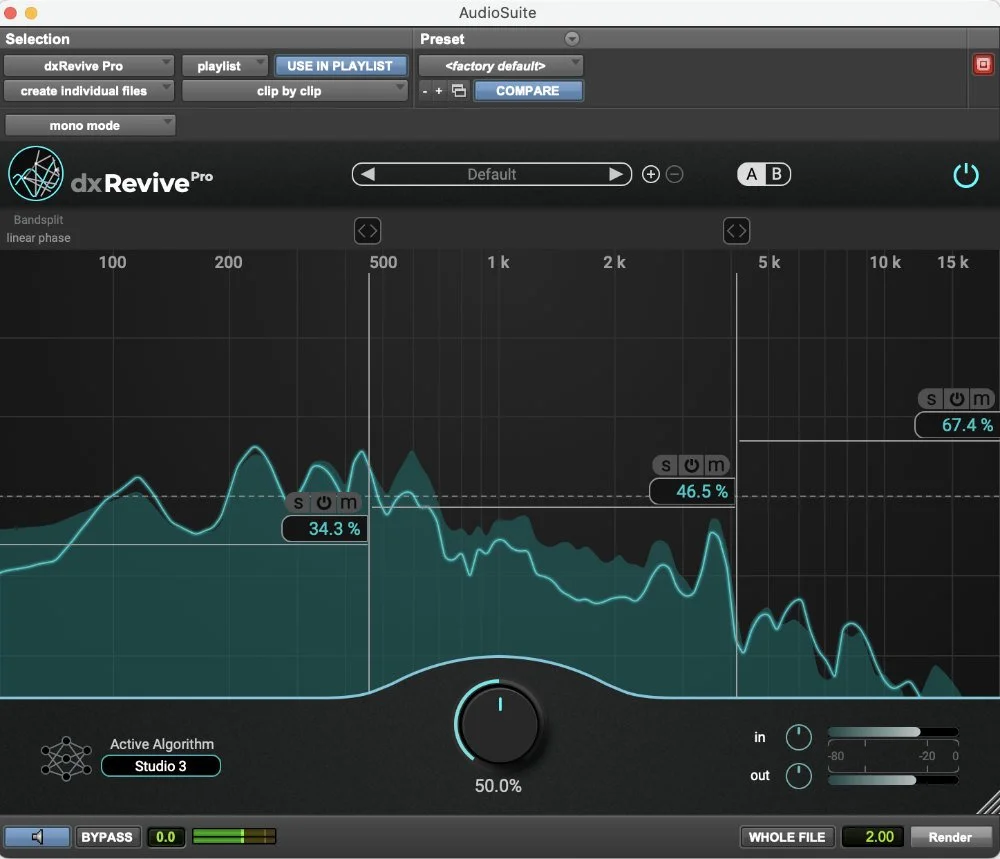The width and height of the screenshot is (1000, 859).
Task: Click the red target window button
Action: [x=983, y=64]
